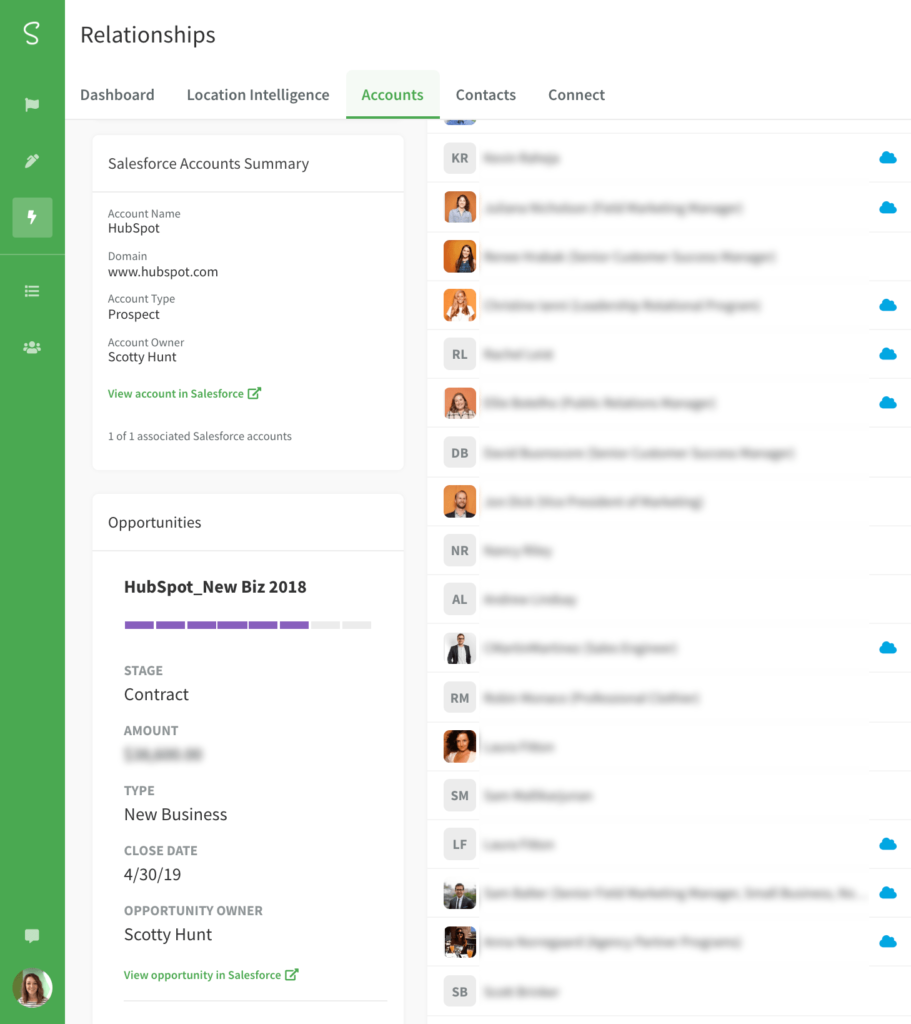
Task: Click the stage value Contract
Action: pos(157,694)
